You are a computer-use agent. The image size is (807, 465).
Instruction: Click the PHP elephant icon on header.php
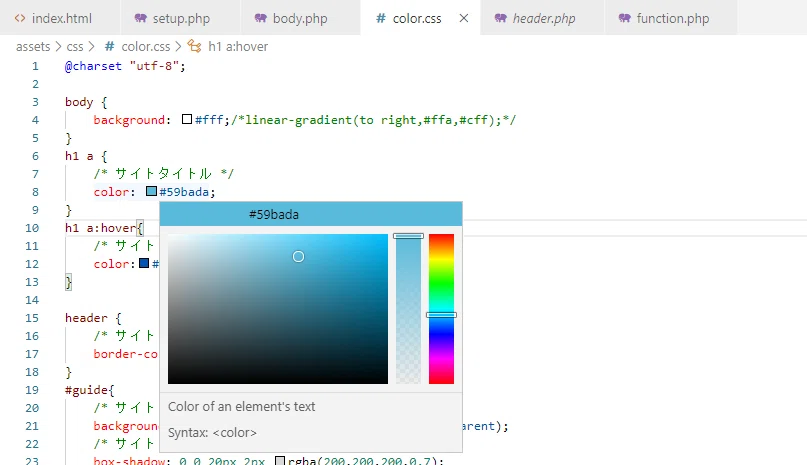[500, 18]
